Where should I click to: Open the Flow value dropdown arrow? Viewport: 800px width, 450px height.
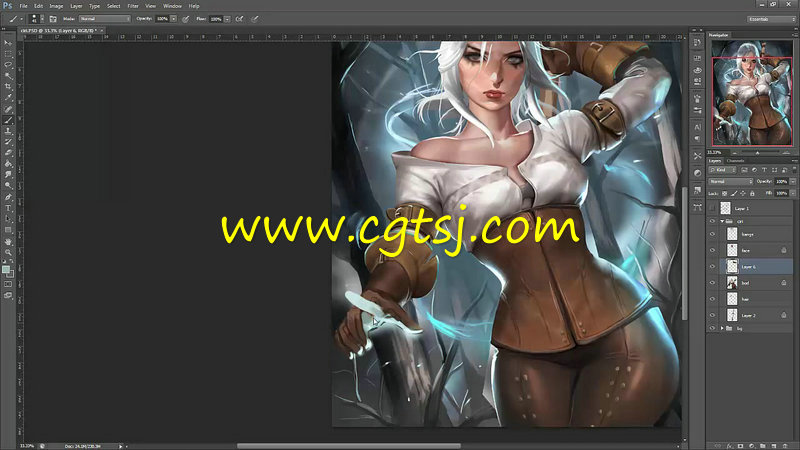click(227, 19)
